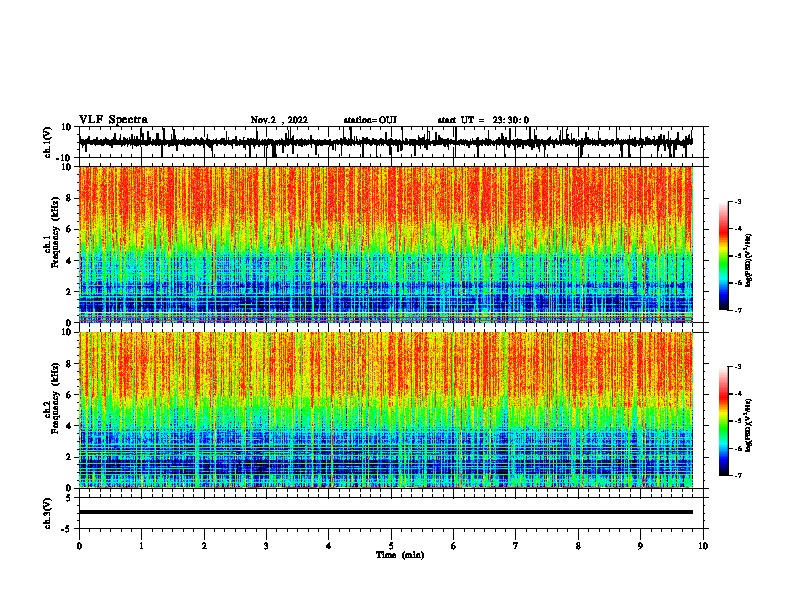
Task: Click the '6' kHz tick on ch.2 spectrogram
Action: click(x=69, y=395)
